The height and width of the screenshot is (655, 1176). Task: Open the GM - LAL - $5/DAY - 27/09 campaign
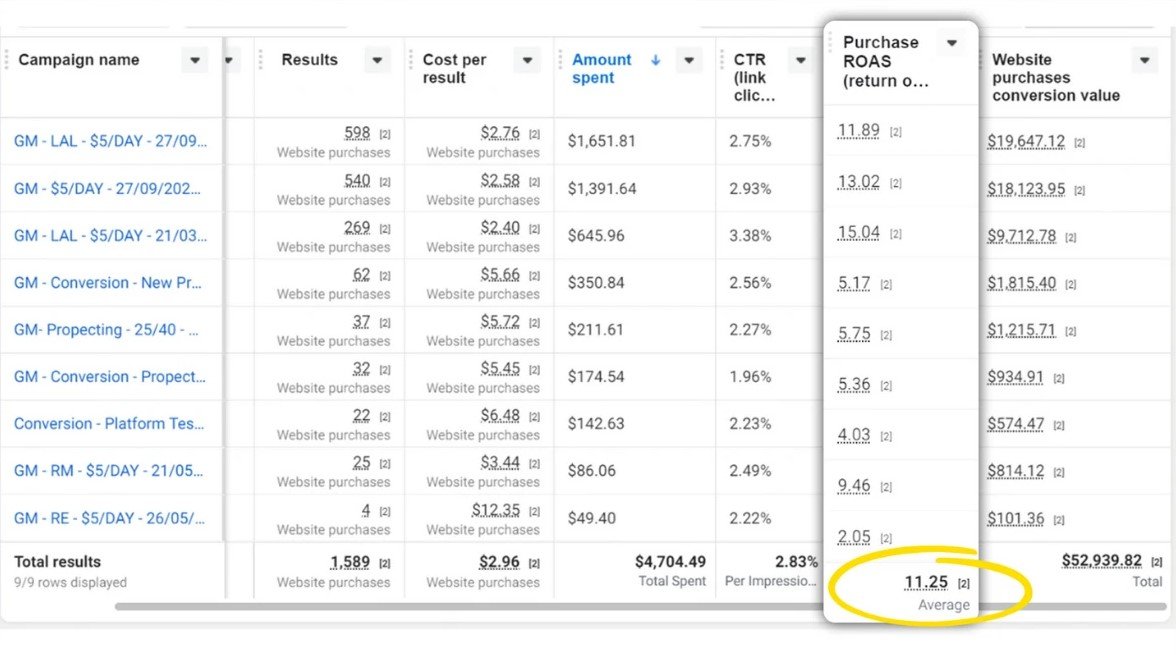(110, 141)
